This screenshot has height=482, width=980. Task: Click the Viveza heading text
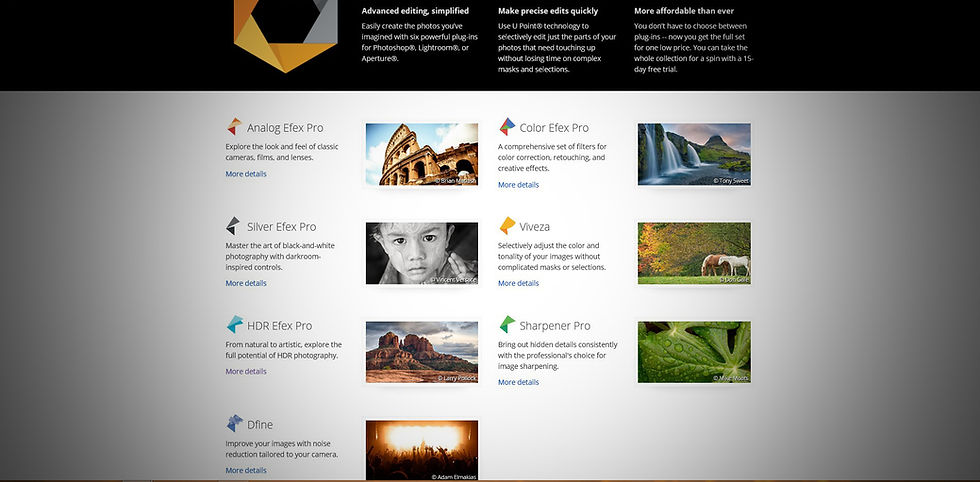tap(534, 227)
